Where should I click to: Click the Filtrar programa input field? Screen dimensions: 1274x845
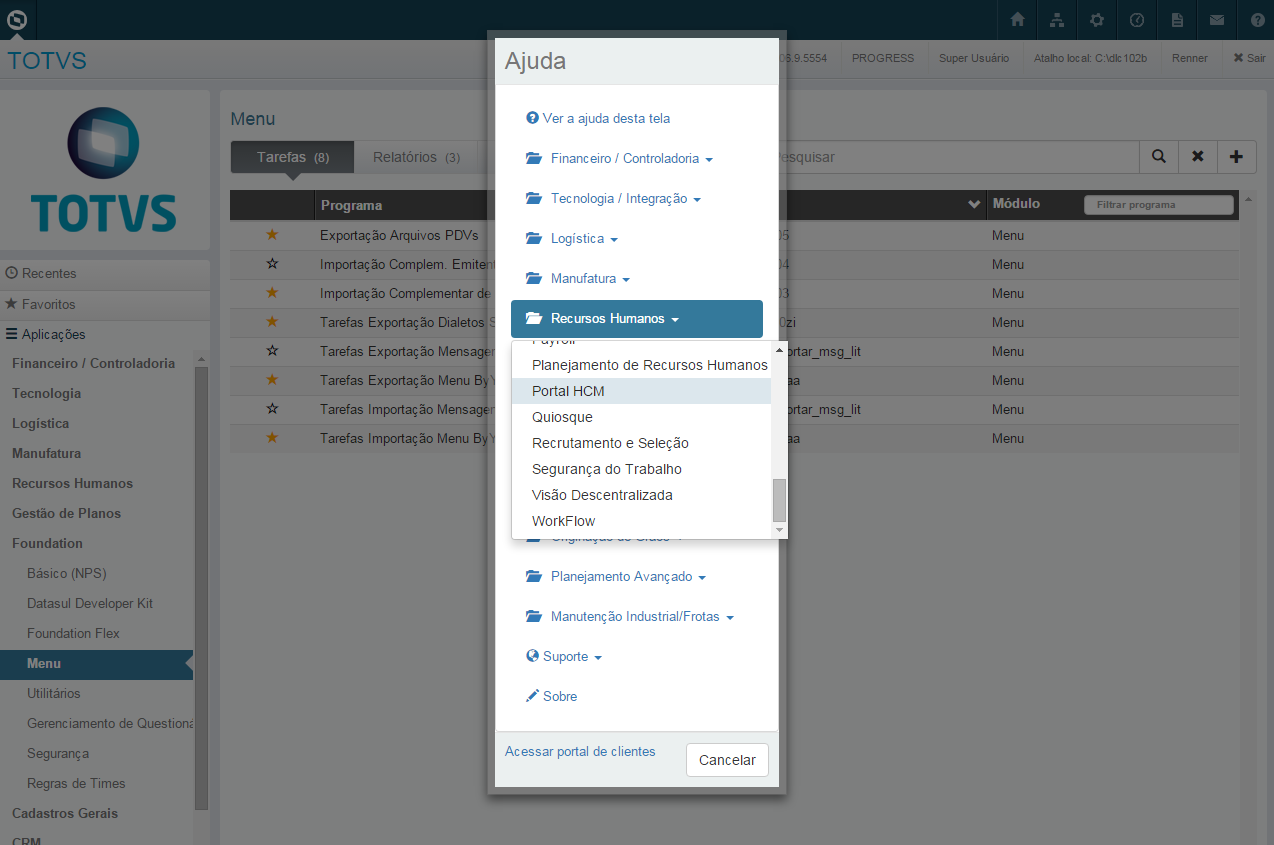1159,204
